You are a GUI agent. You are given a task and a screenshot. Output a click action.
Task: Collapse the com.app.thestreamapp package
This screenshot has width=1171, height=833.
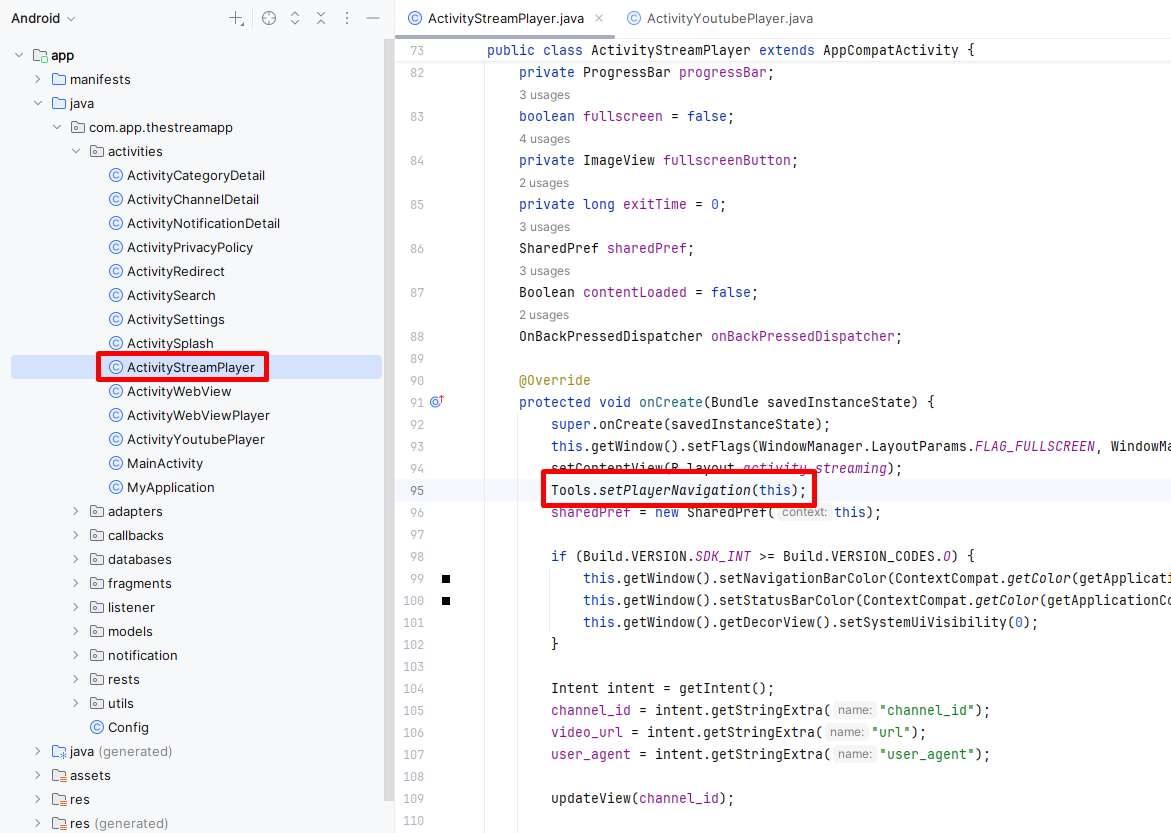[58, 127]
